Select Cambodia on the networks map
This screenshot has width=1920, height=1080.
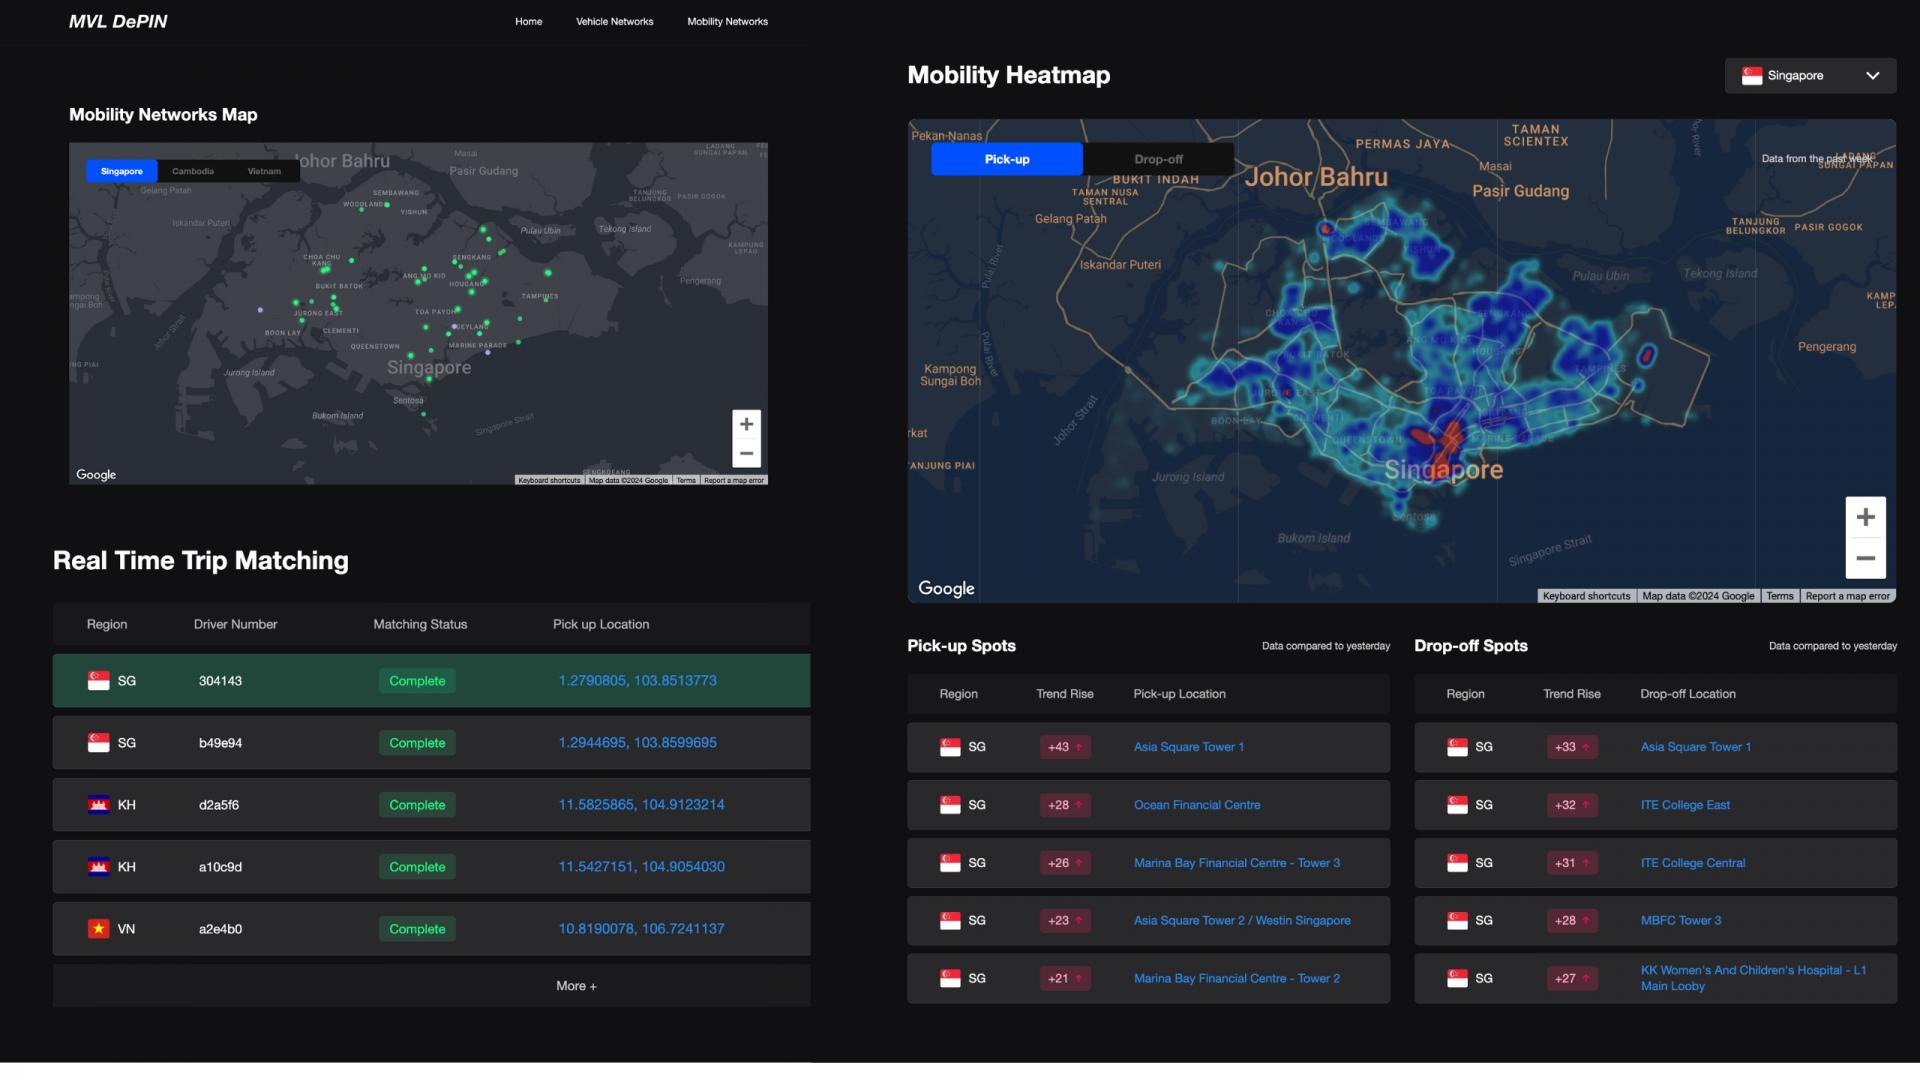click(193, 171)
